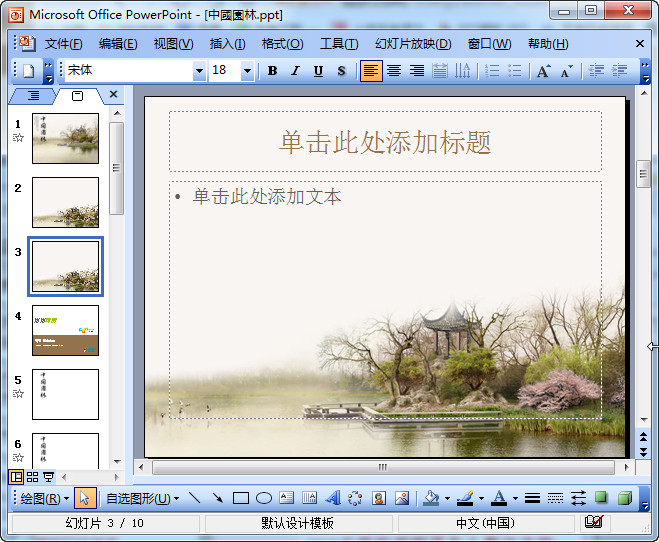Screen dimensions: 659x542
Task: Click the increase font size icon
Action: pyautogui.click(x=543, y=71)
